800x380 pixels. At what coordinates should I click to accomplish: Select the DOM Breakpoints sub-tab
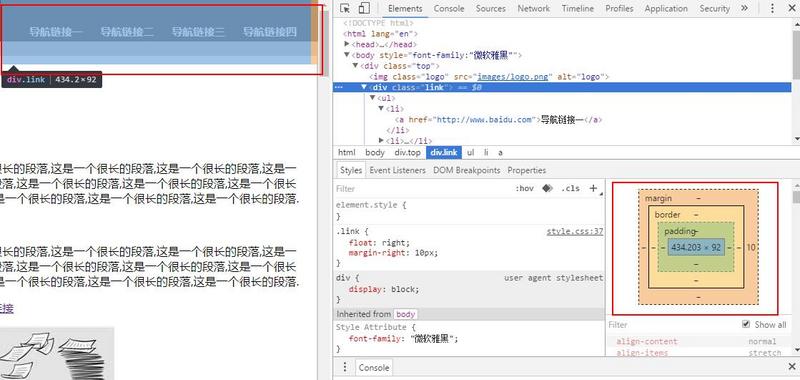tap(466, 170)
